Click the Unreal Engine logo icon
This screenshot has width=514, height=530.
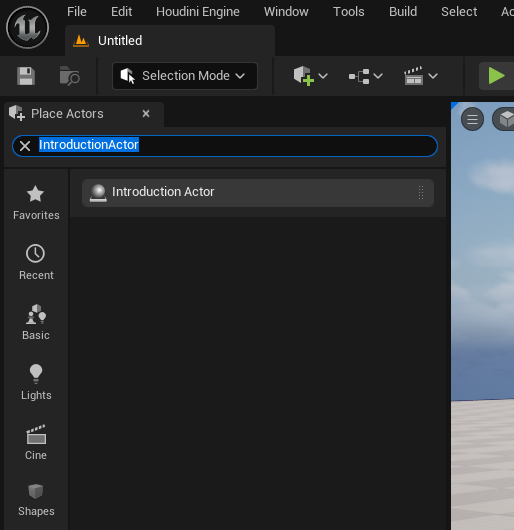[x=27, y=27]
